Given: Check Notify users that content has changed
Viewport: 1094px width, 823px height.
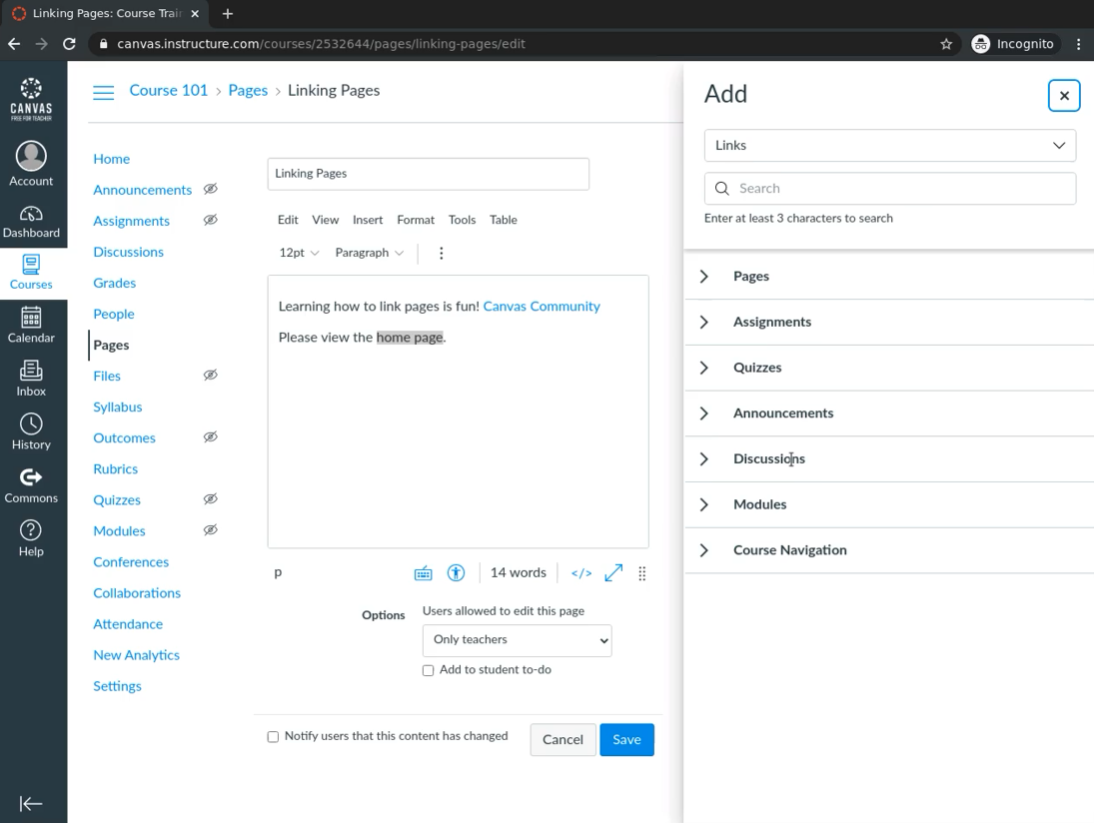Looking at the screenshot, I should (273, 737).
